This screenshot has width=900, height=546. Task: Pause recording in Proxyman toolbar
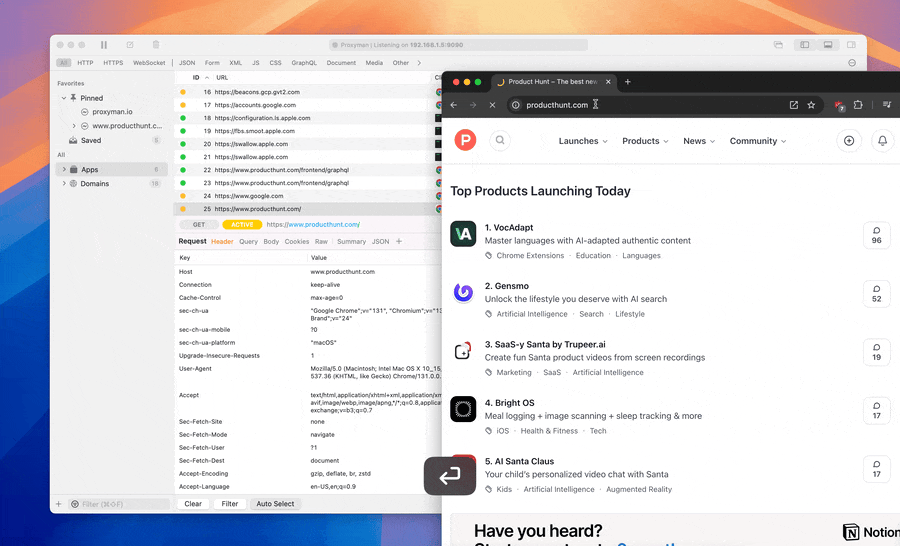click(104, 45)
